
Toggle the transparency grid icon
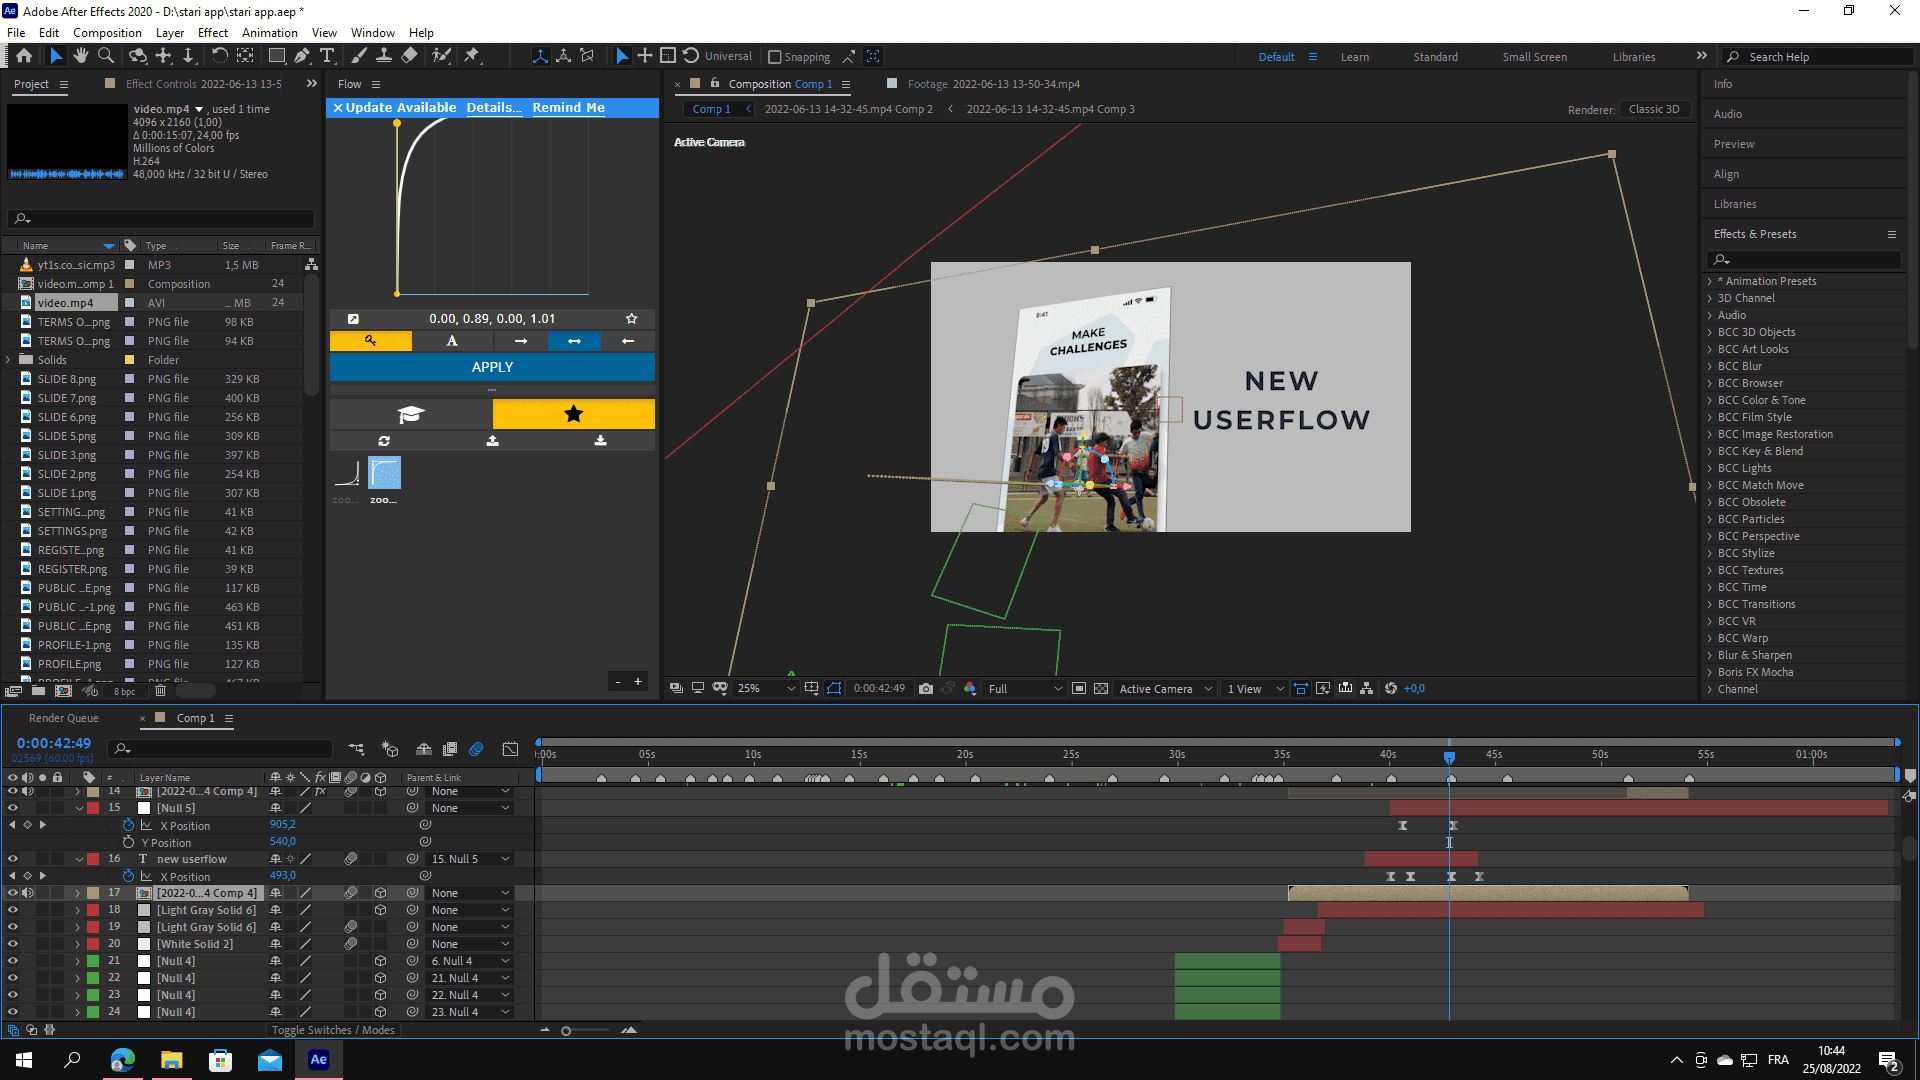click(x=1101, y=688)
